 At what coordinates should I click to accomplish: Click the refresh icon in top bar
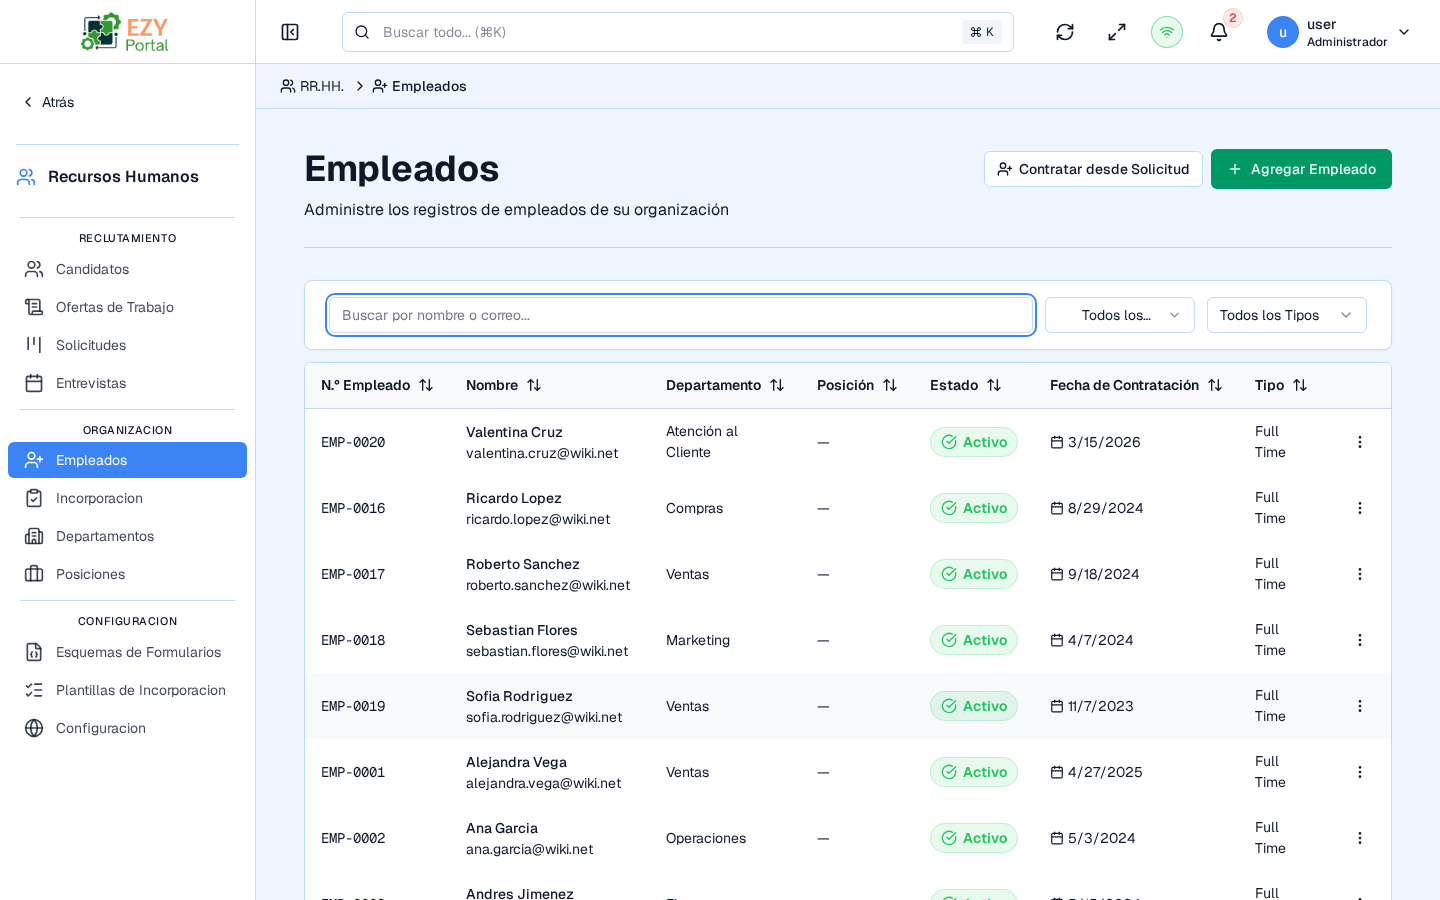tap(1065, 32)
